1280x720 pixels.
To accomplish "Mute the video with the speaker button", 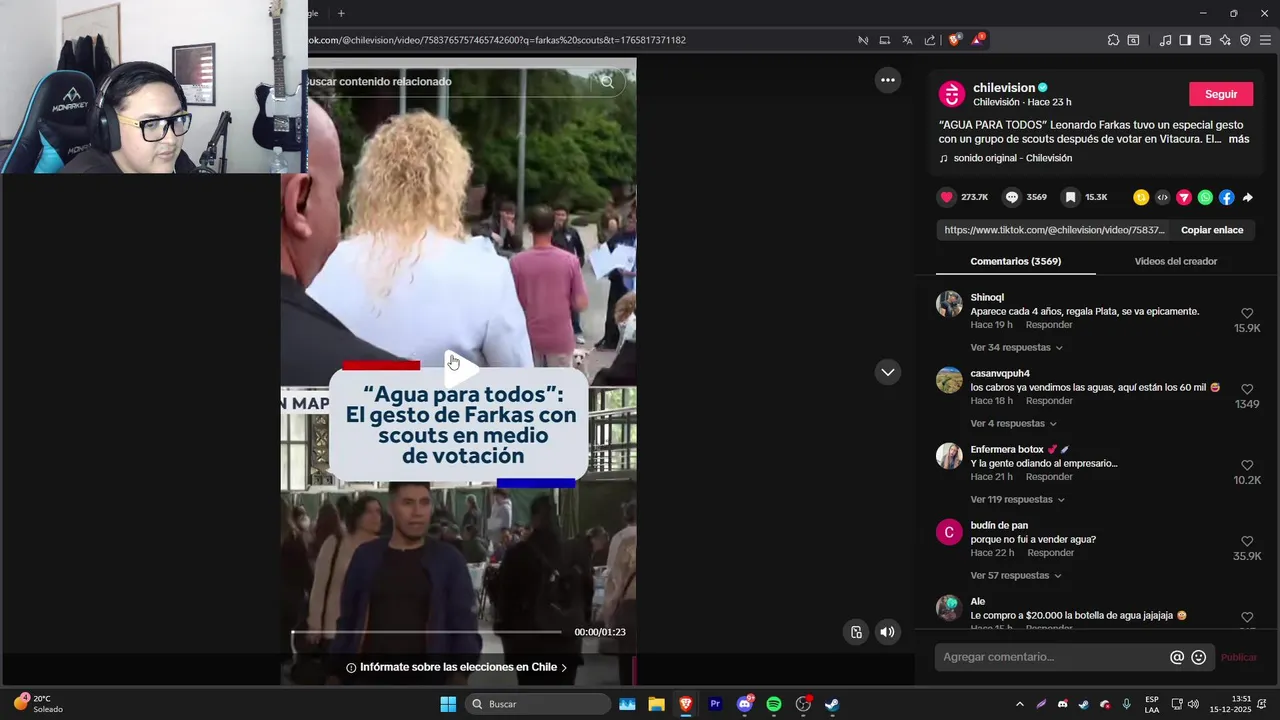I will pyautogui.click(x=887, y=632).
